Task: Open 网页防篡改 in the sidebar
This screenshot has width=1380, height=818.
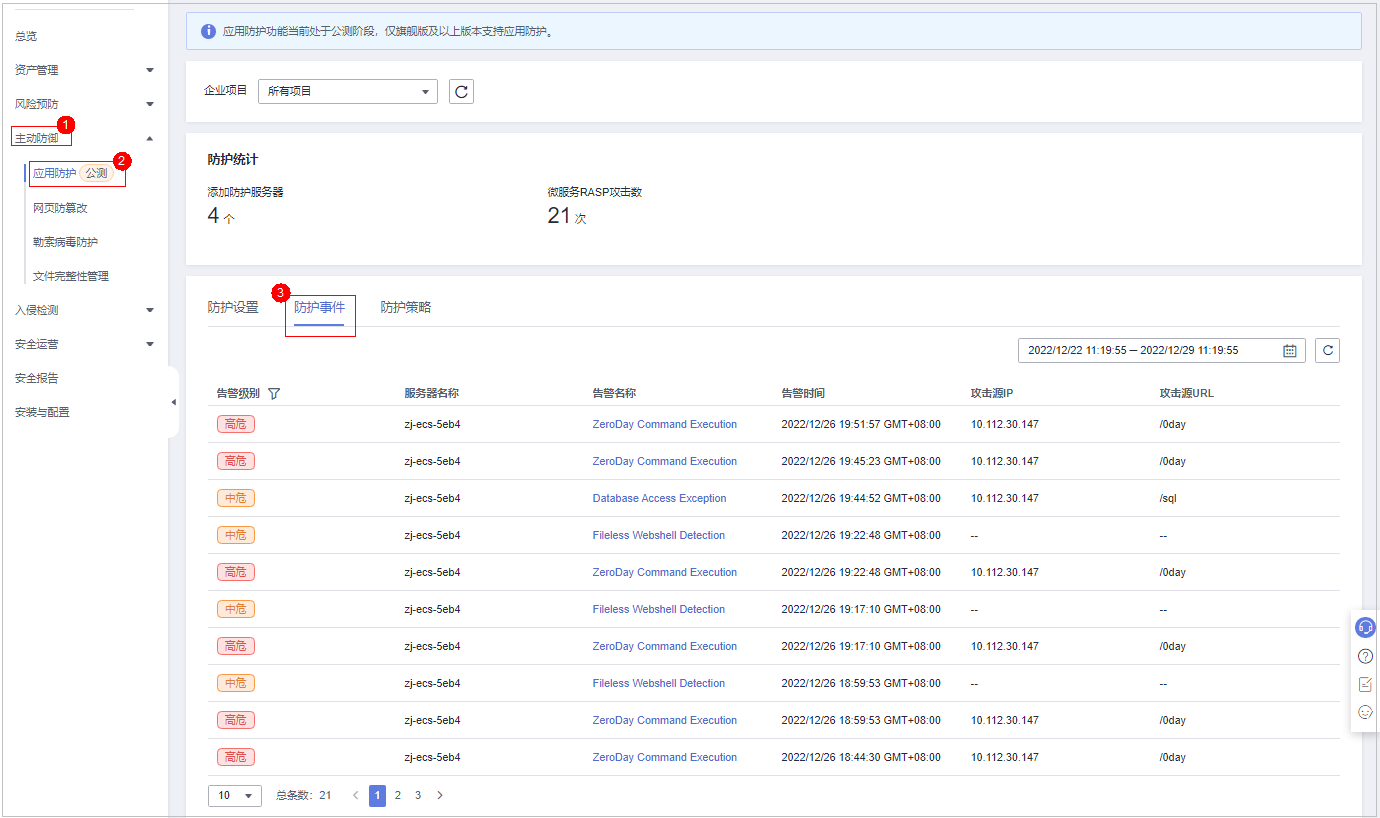Action: point(60,208)
